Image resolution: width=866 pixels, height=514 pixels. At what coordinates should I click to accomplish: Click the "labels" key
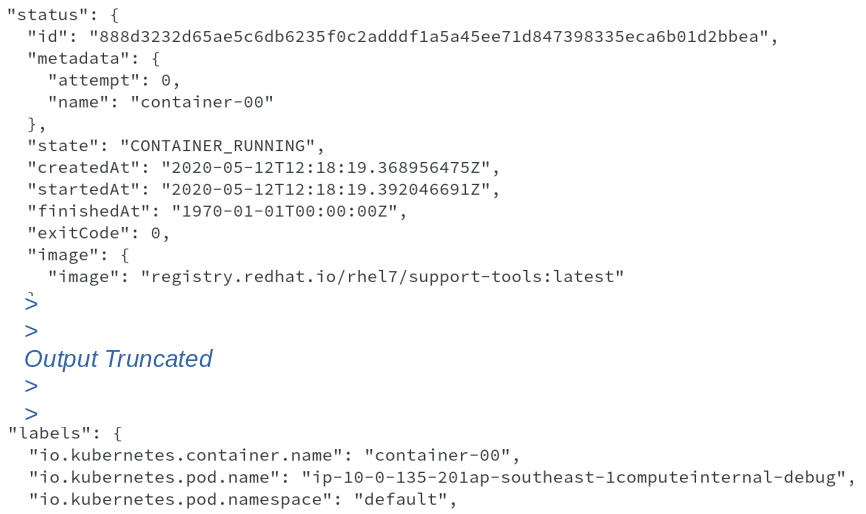[50, 434]
